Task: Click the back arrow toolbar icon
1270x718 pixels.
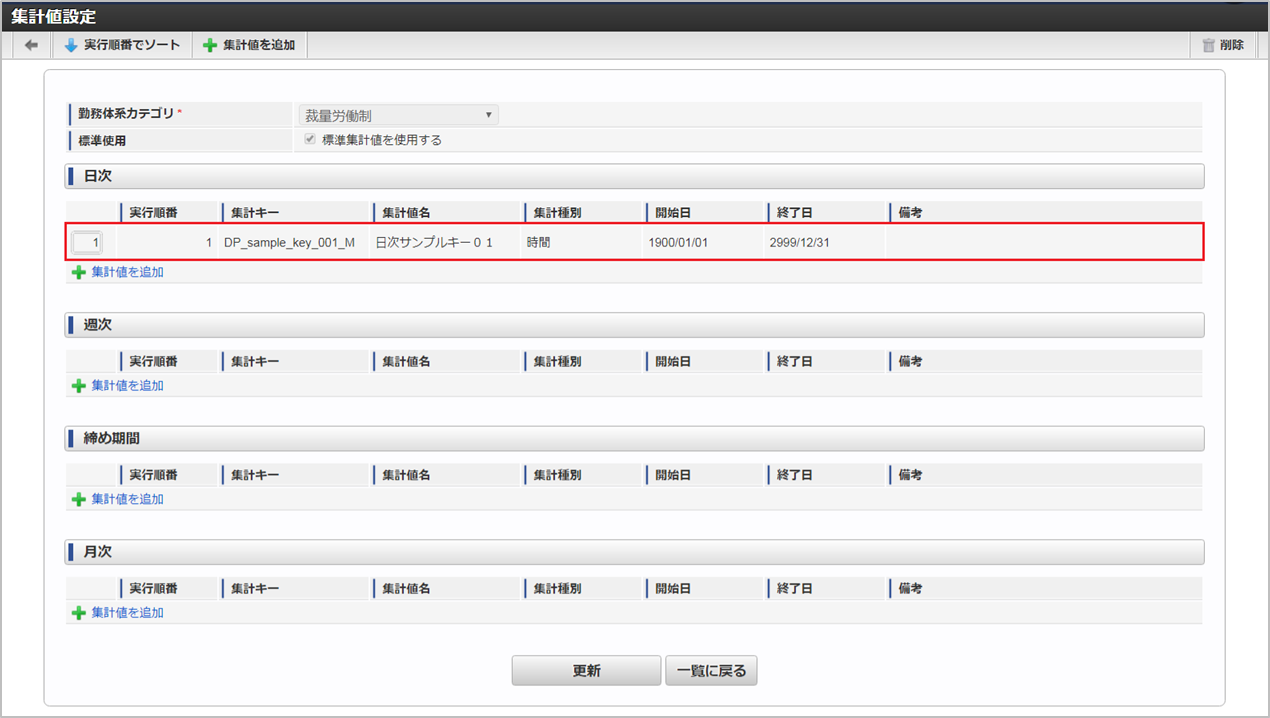Action: (31, 45)
